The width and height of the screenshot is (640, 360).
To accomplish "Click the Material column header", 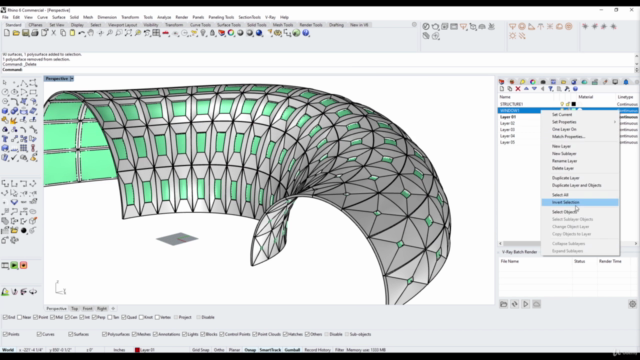I will click(x=585, y=97).
